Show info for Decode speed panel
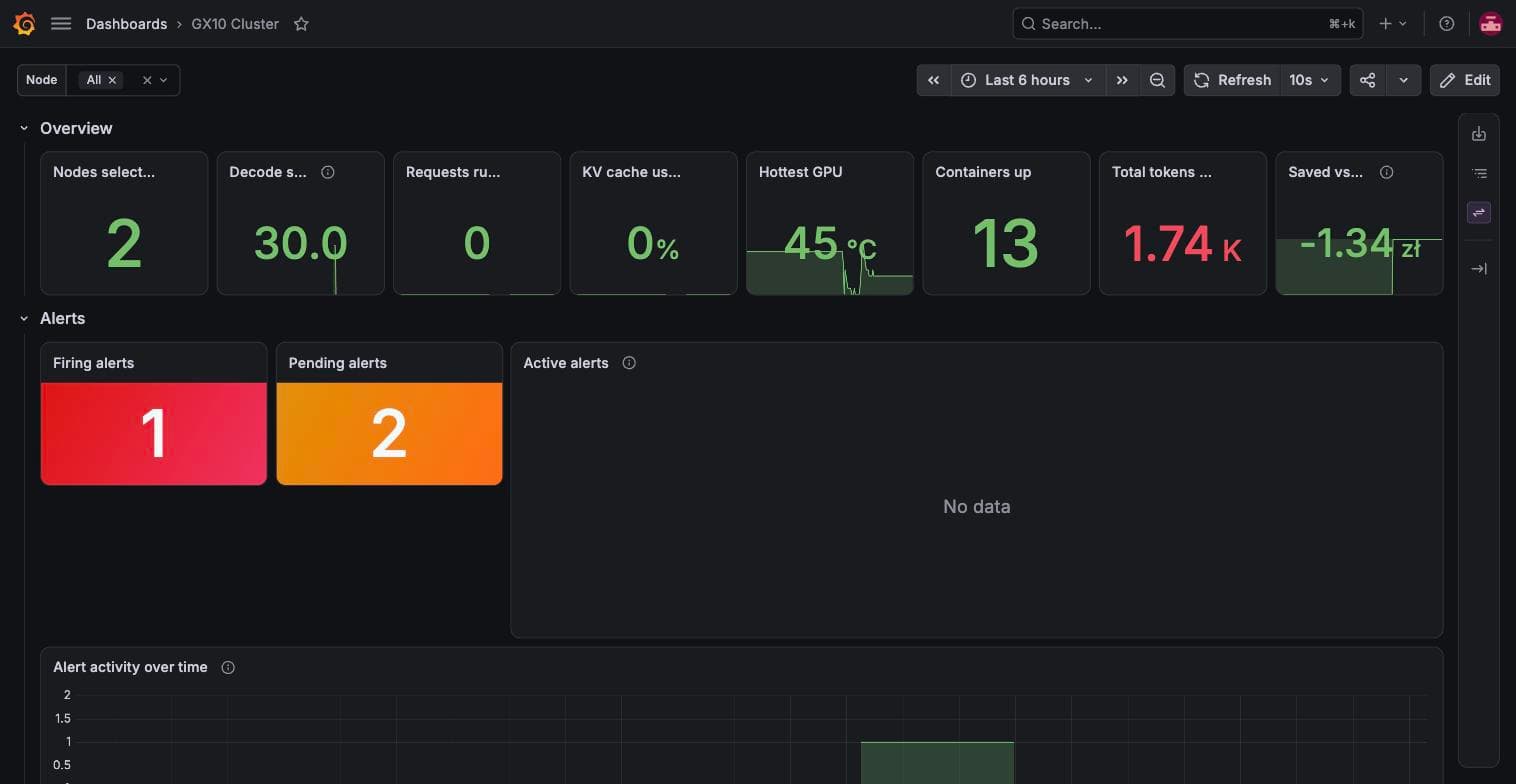The width and height of the screenshot is (1516, 784). (327, 172)
